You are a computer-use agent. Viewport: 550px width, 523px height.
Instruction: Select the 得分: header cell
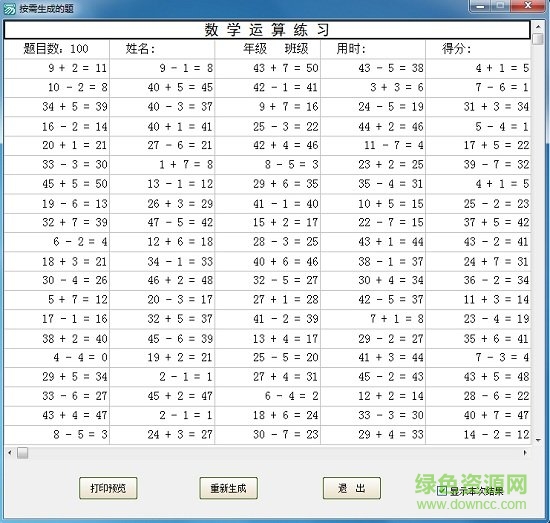pos(478,49)
